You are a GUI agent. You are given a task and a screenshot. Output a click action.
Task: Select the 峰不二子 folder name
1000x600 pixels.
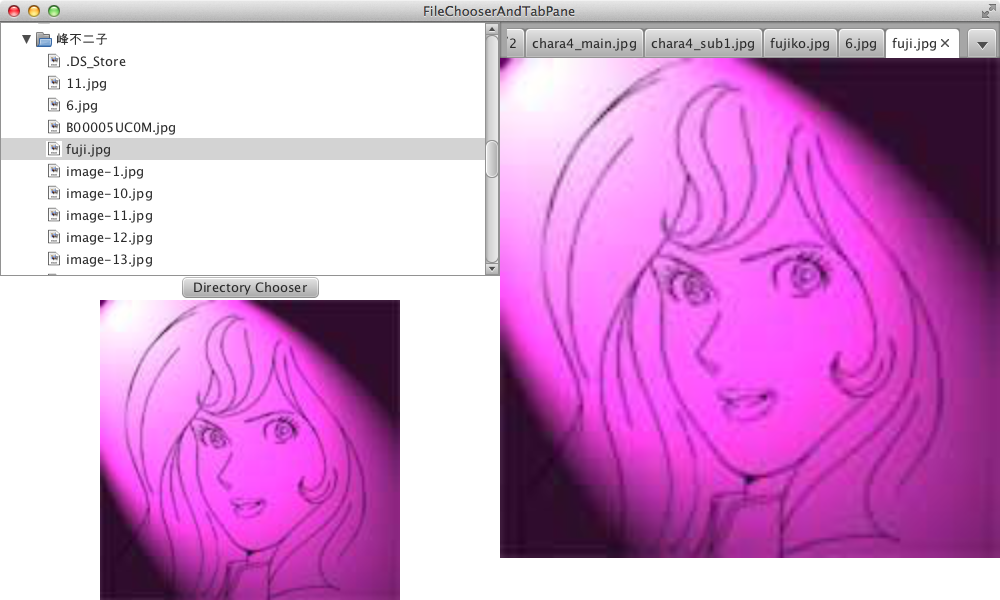(x=82, y=40)
